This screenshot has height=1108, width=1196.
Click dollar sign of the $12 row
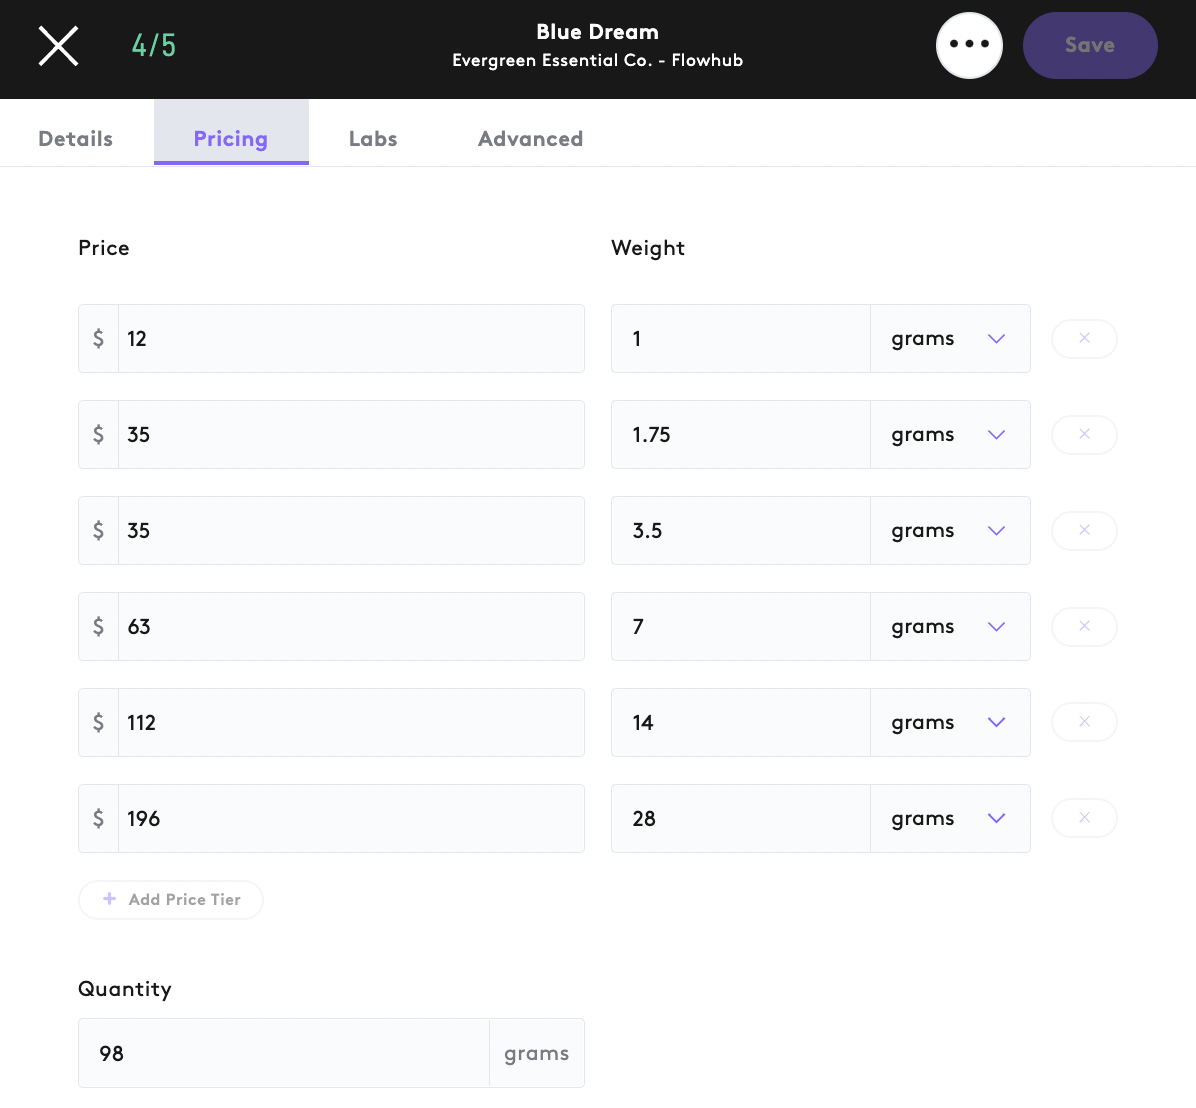click(98, 339)
